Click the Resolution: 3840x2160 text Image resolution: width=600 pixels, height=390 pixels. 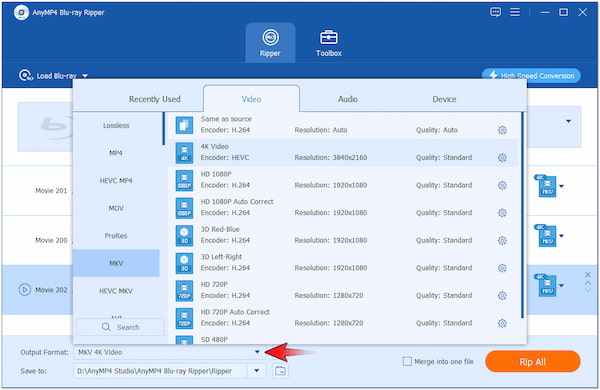(331, 158)
